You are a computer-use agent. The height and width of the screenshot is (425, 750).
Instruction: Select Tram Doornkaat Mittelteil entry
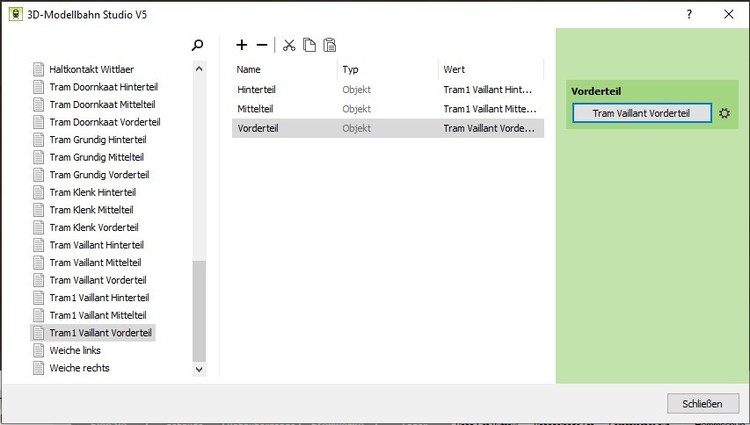point(102,105)
